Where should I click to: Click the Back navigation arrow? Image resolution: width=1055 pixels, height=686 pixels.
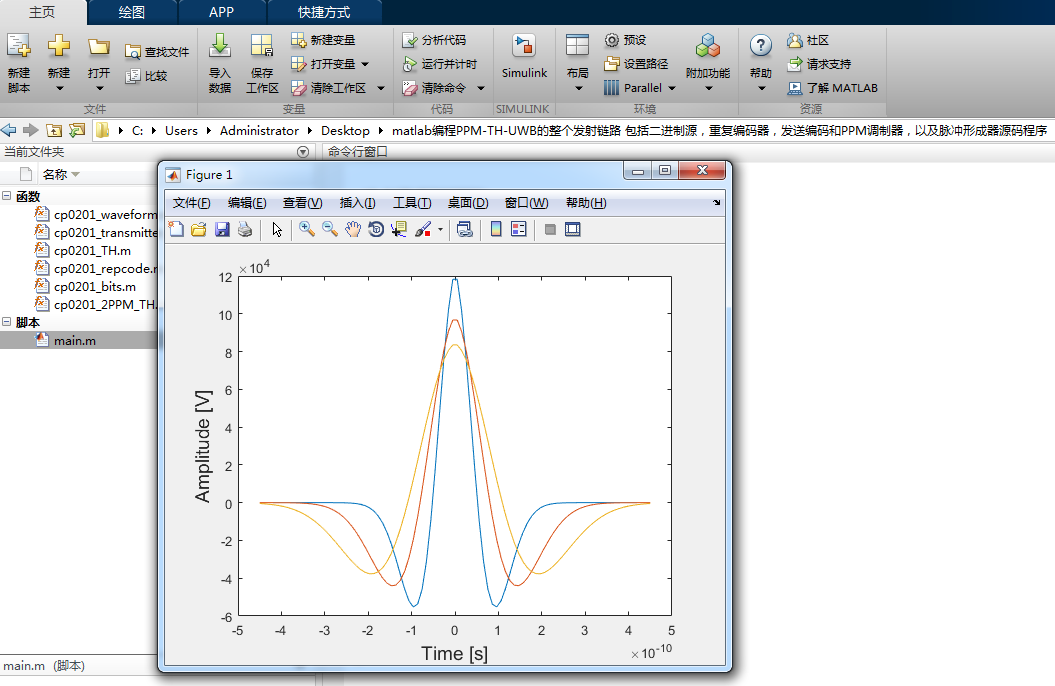click(x=9, y=130)
